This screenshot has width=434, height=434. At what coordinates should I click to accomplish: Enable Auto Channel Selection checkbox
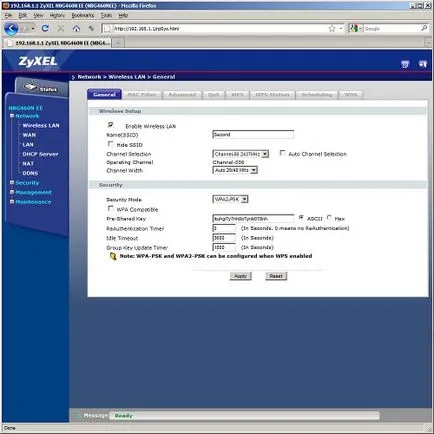[x=283, y=153]
